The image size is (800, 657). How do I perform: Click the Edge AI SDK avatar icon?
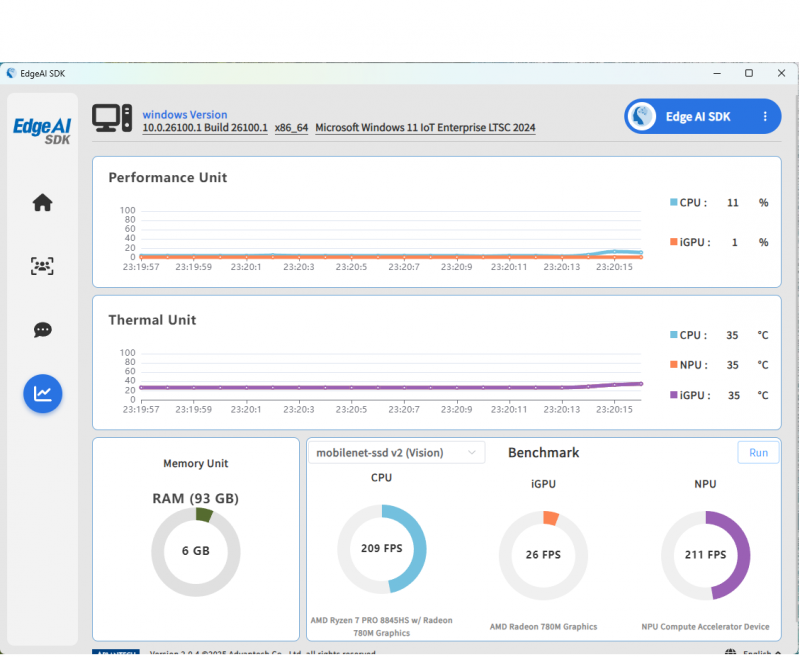pyautogui.click(x=642, y=117)
